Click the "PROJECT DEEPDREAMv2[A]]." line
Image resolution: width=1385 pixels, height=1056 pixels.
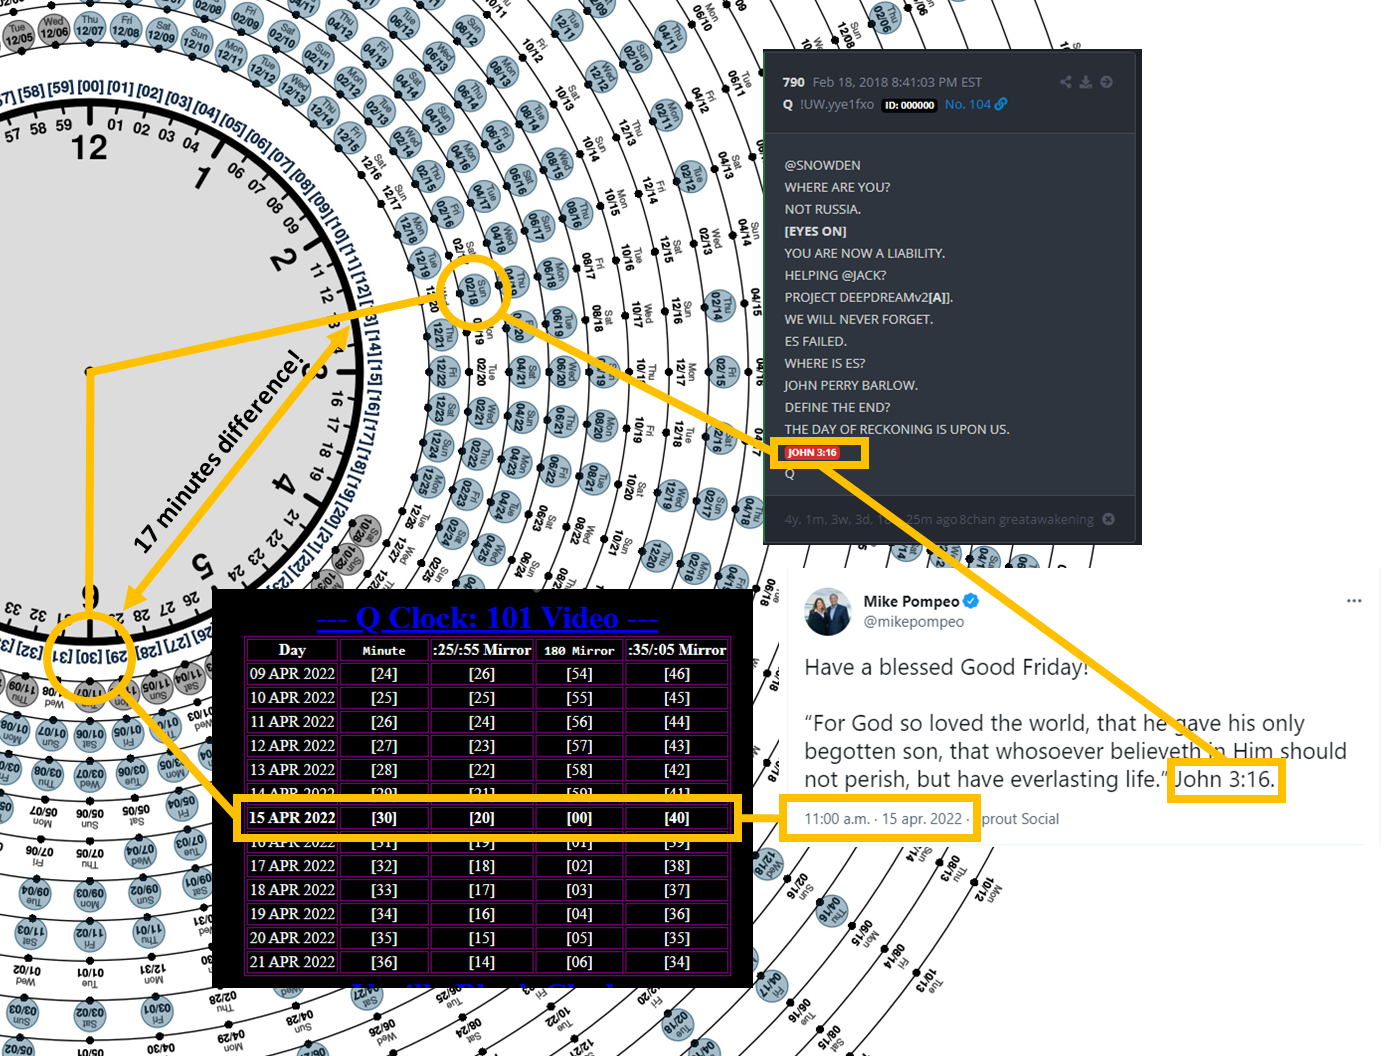tap(869, 297)
